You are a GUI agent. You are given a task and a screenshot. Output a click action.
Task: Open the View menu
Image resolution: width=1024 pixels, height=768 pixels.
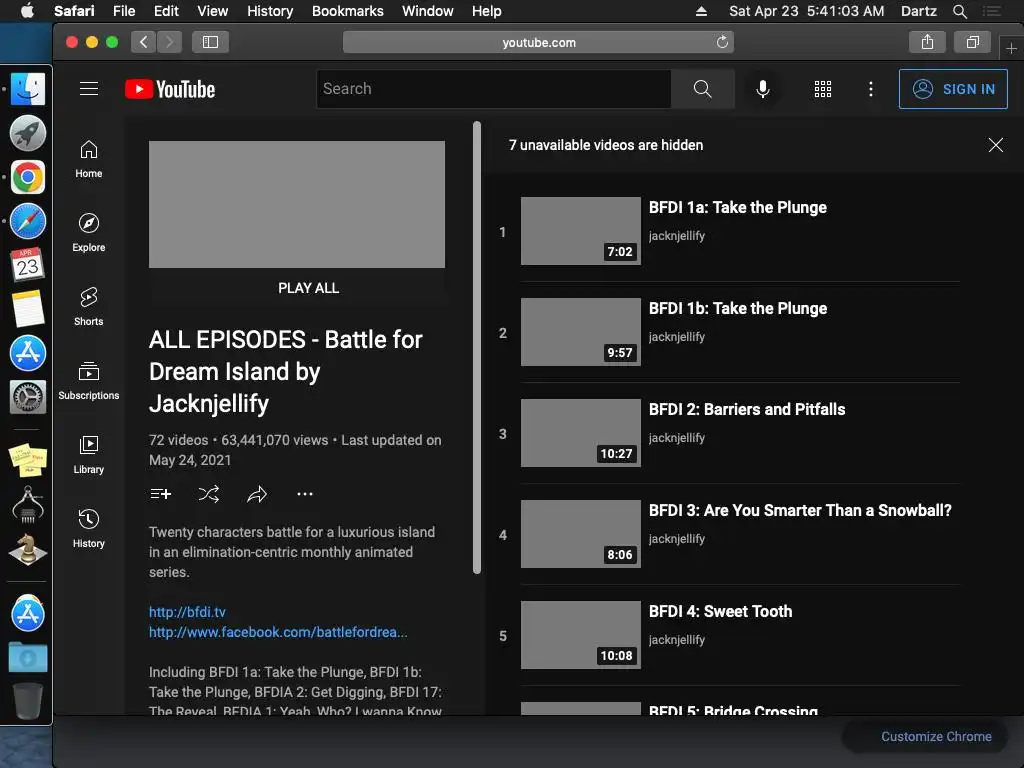tap(213, 11)
